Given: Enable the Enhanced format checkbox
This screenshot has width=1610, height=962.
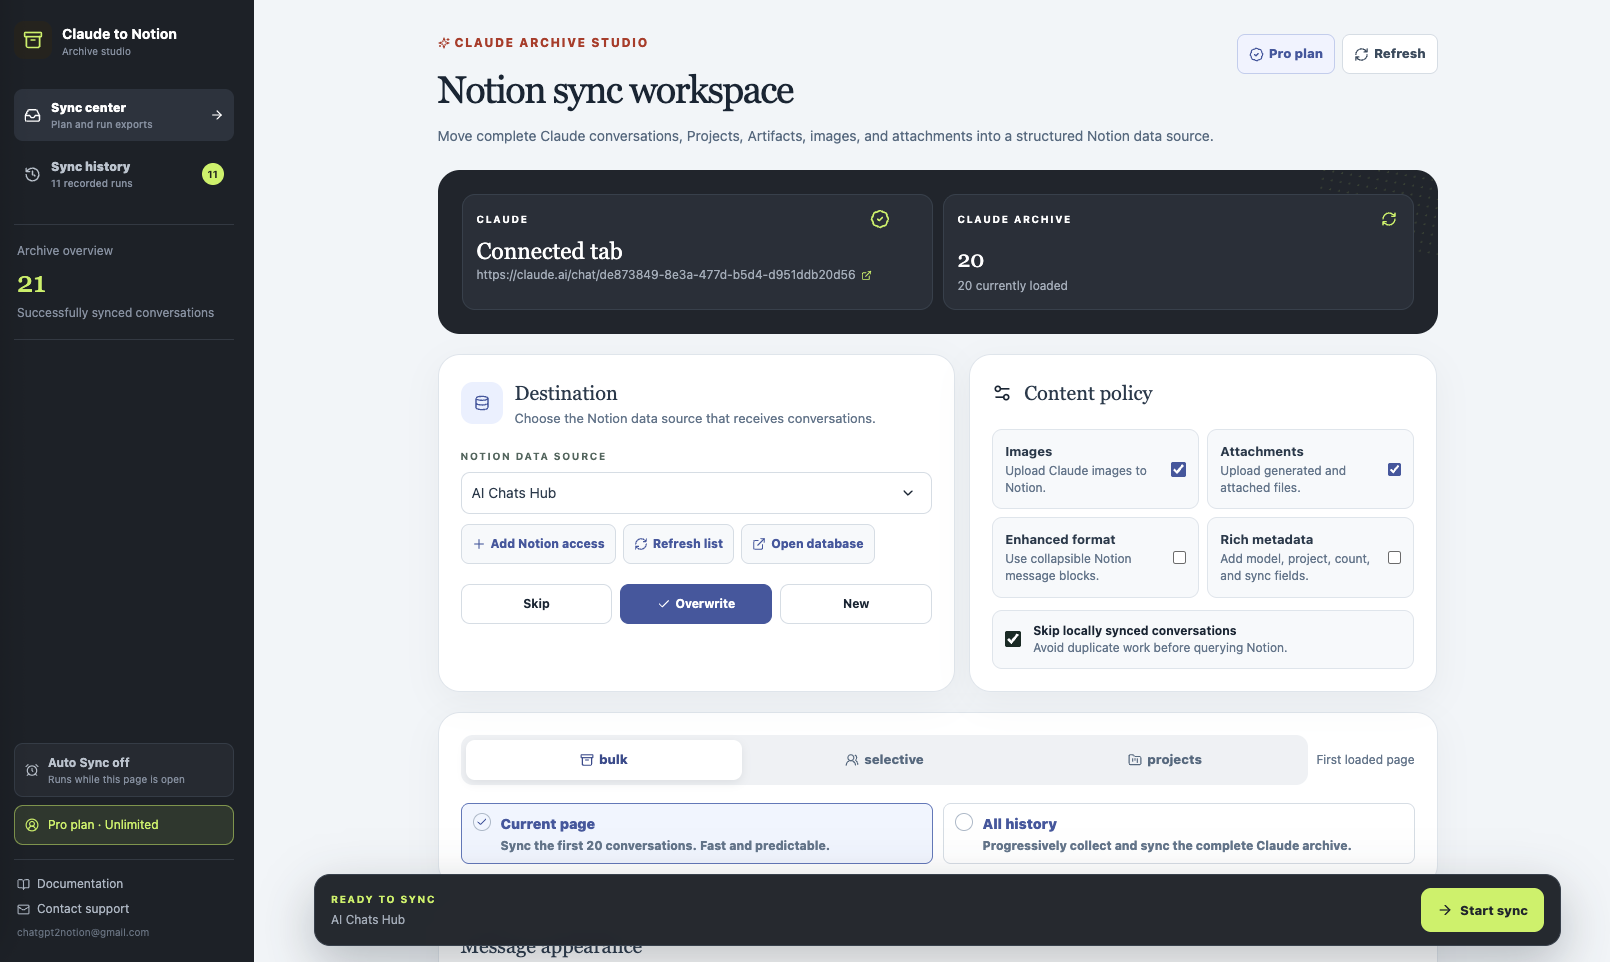Looking at the screenshot, I should [x=1180, y=558].
